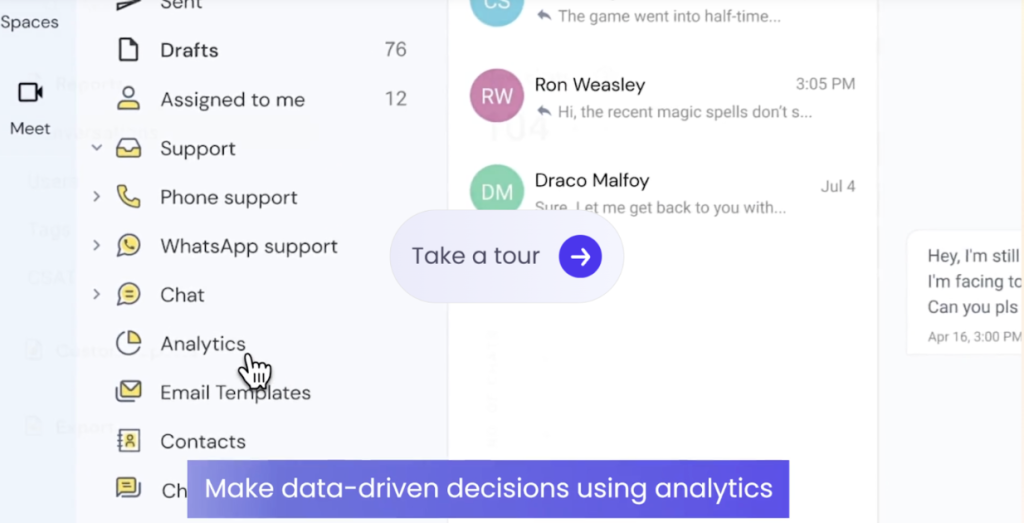Expand the WhatsApp support chevron

(x=97, y=246)
